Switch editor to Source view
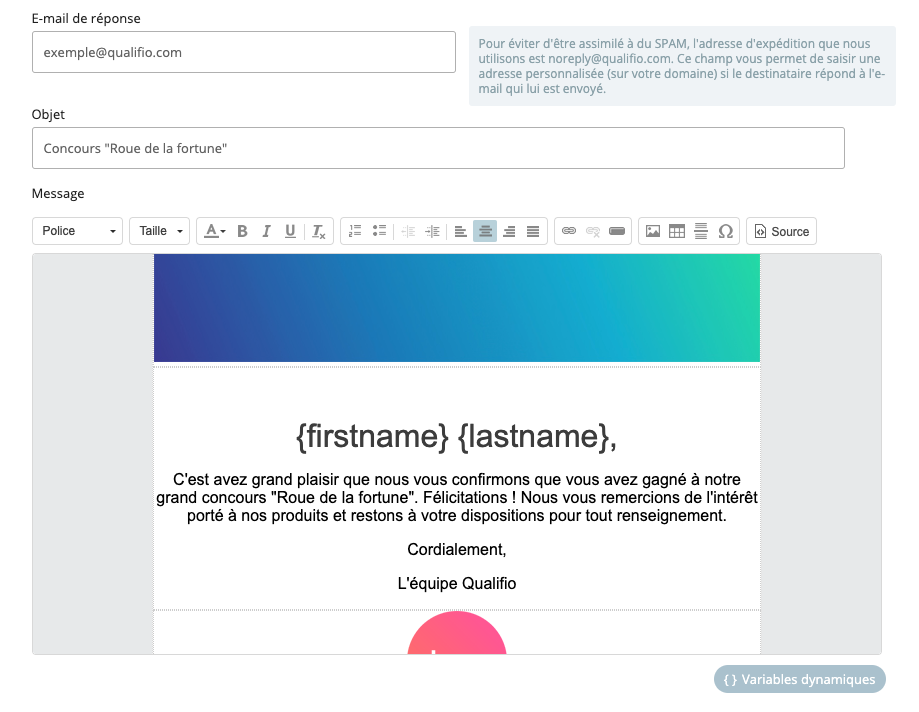 [781, 231]
